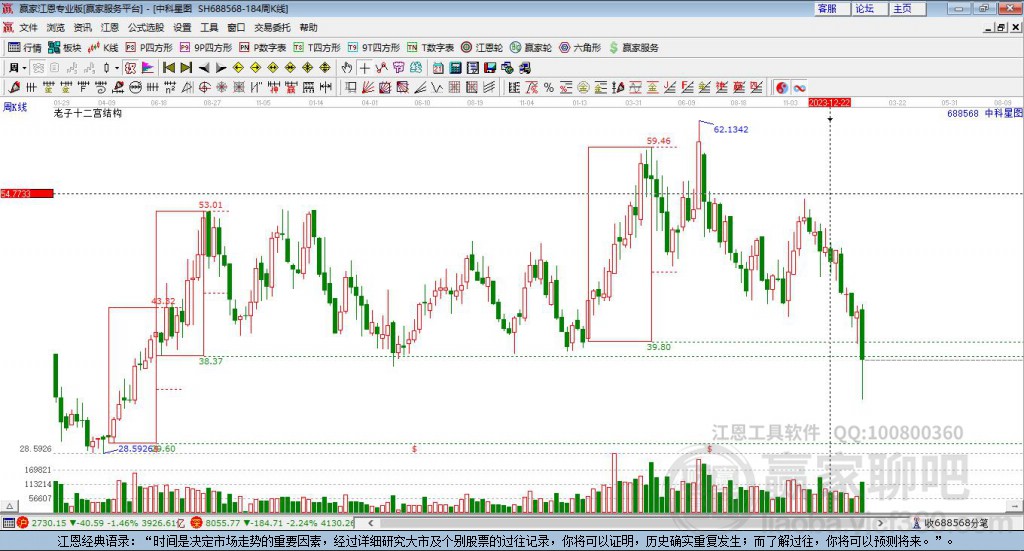Viewport: 1024px width, 551px height.
Task: Click the 沪 Shanghai index icon
Action: [x=23, y=523]
